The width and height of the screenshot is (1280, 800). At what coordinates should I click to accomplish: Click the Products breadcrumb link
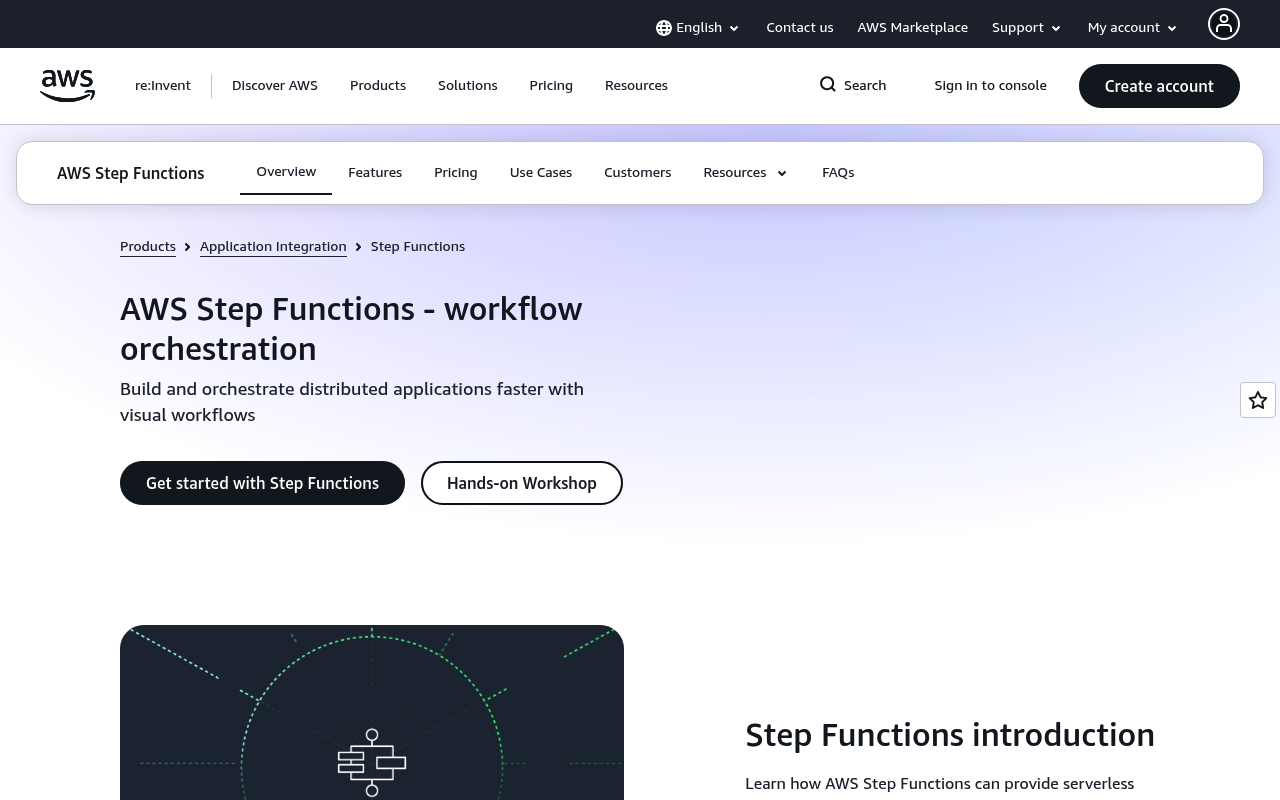click(x=148, y=247)
